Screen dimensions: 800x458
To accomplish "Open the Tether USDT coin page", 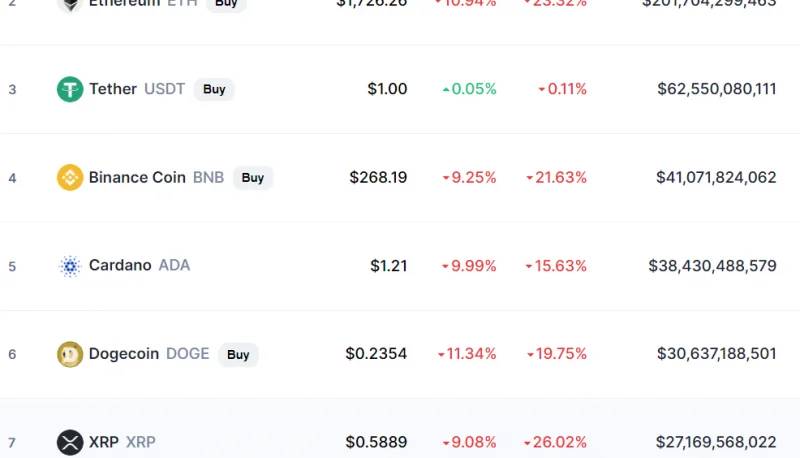I will [137, 89].
